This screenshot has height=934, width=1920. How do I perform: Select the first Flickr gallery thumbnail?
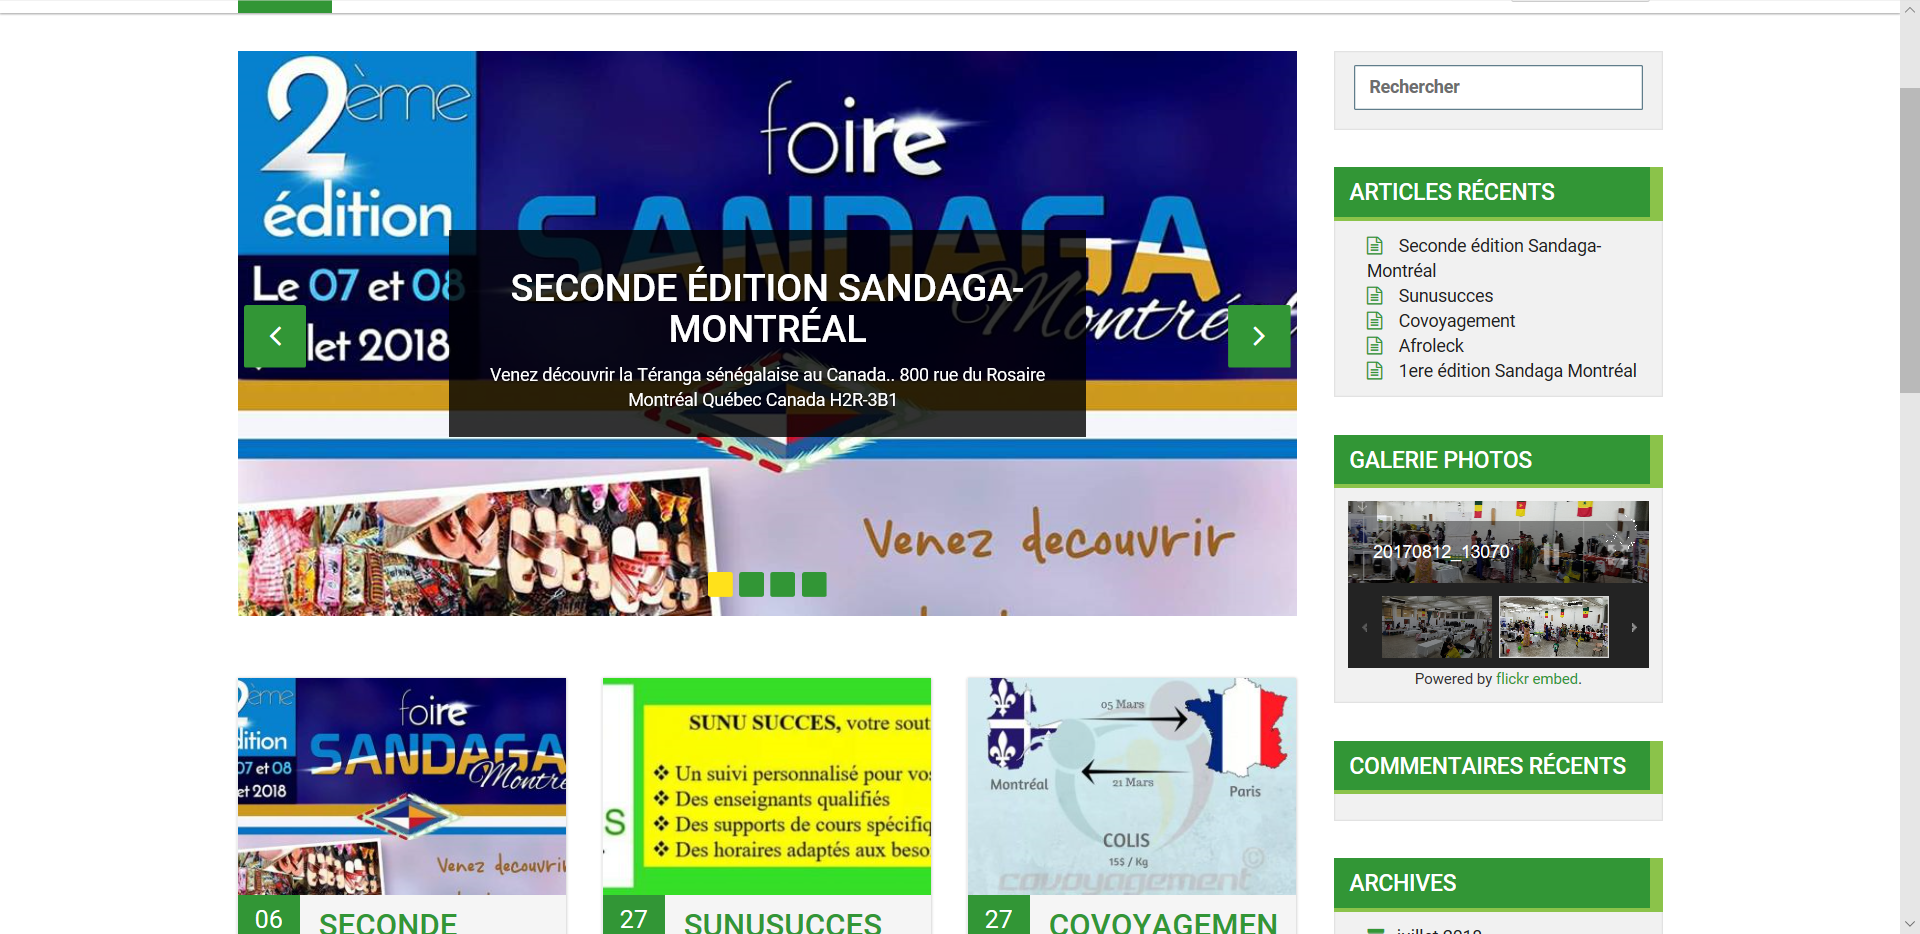1436,627
